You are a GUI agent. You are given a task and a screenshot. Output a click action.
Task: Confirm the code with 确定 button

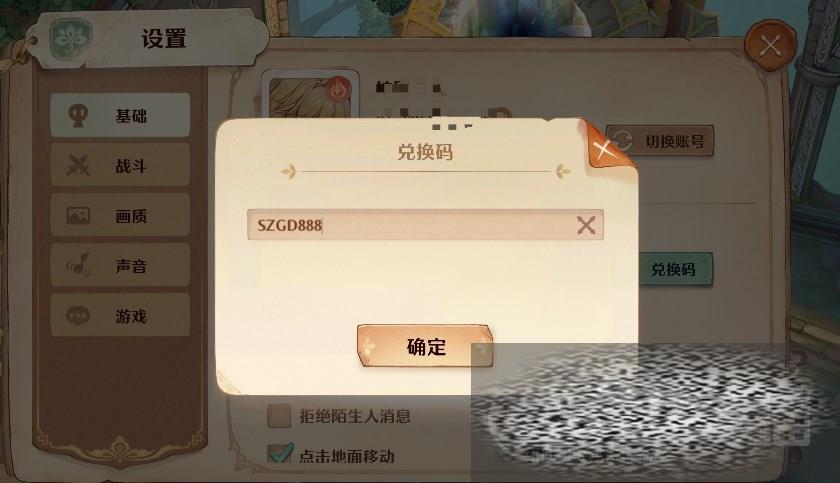pyautogui.click(x=425, y=346)
